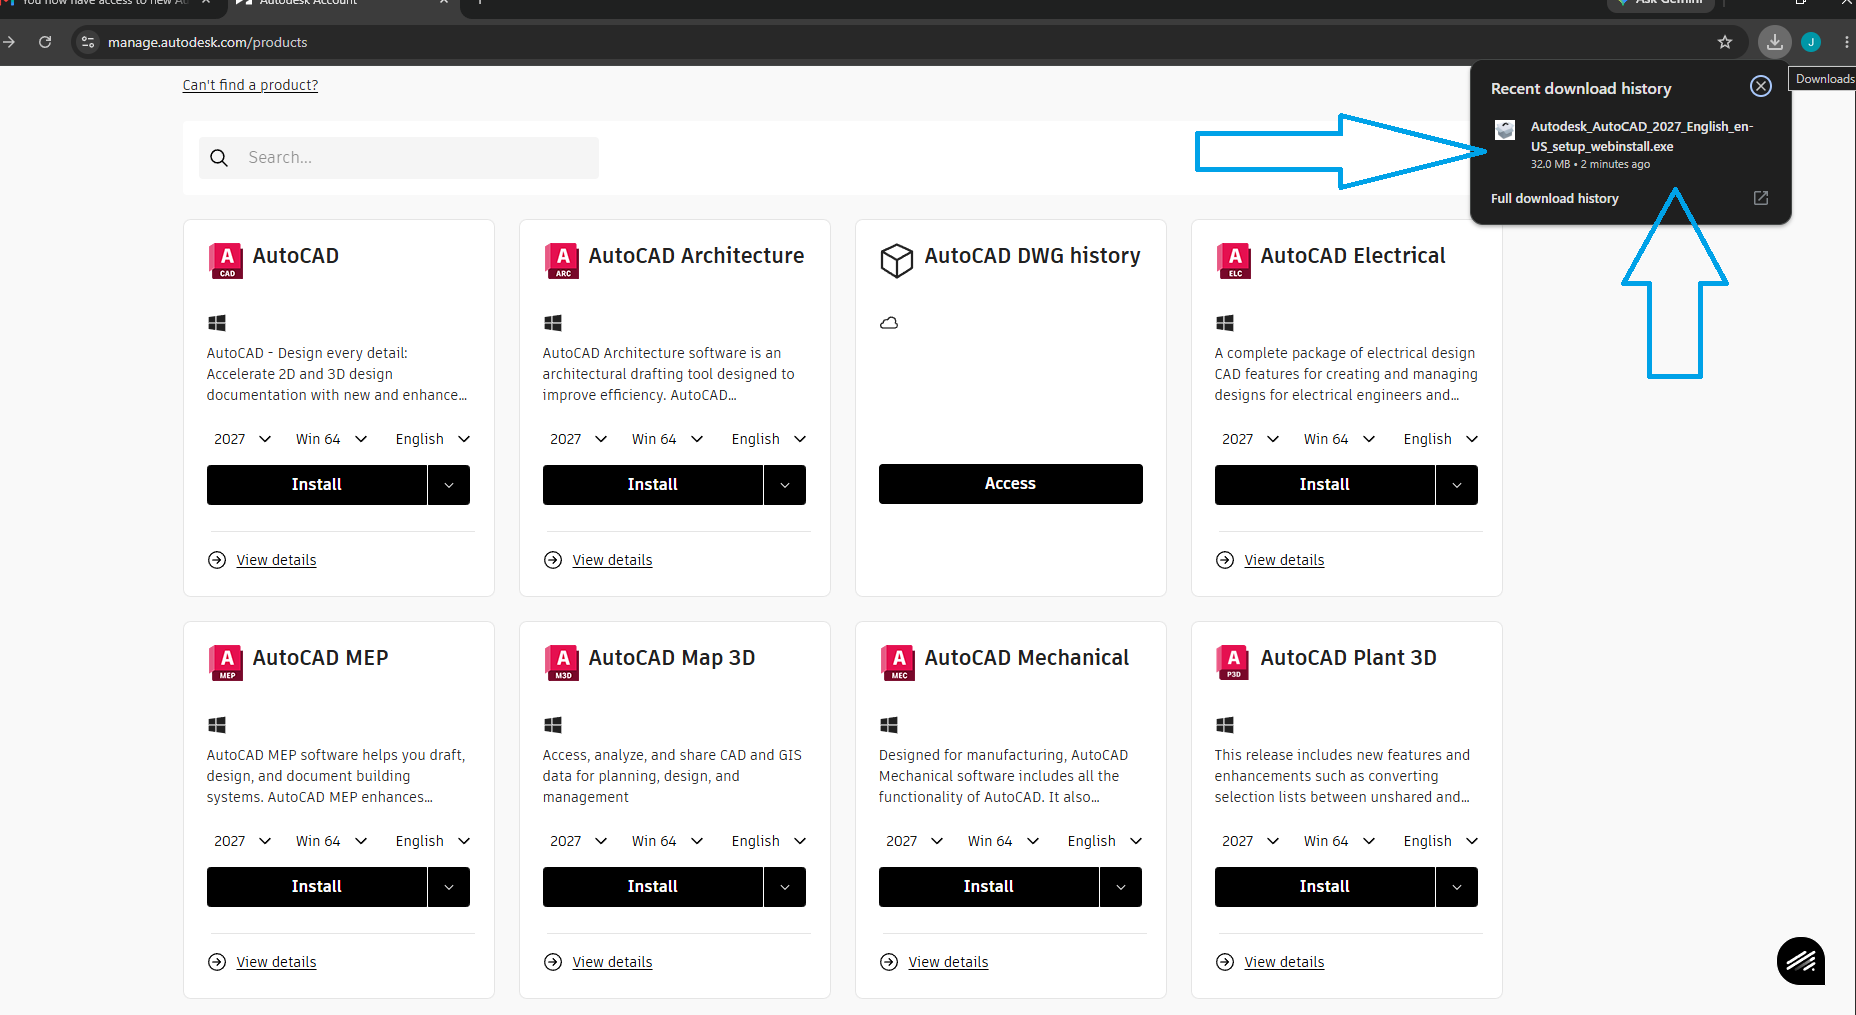Viewport: 1856px width, 1015px height.
Task: Click the magnifier icon in product search
Action: [220, 158]
